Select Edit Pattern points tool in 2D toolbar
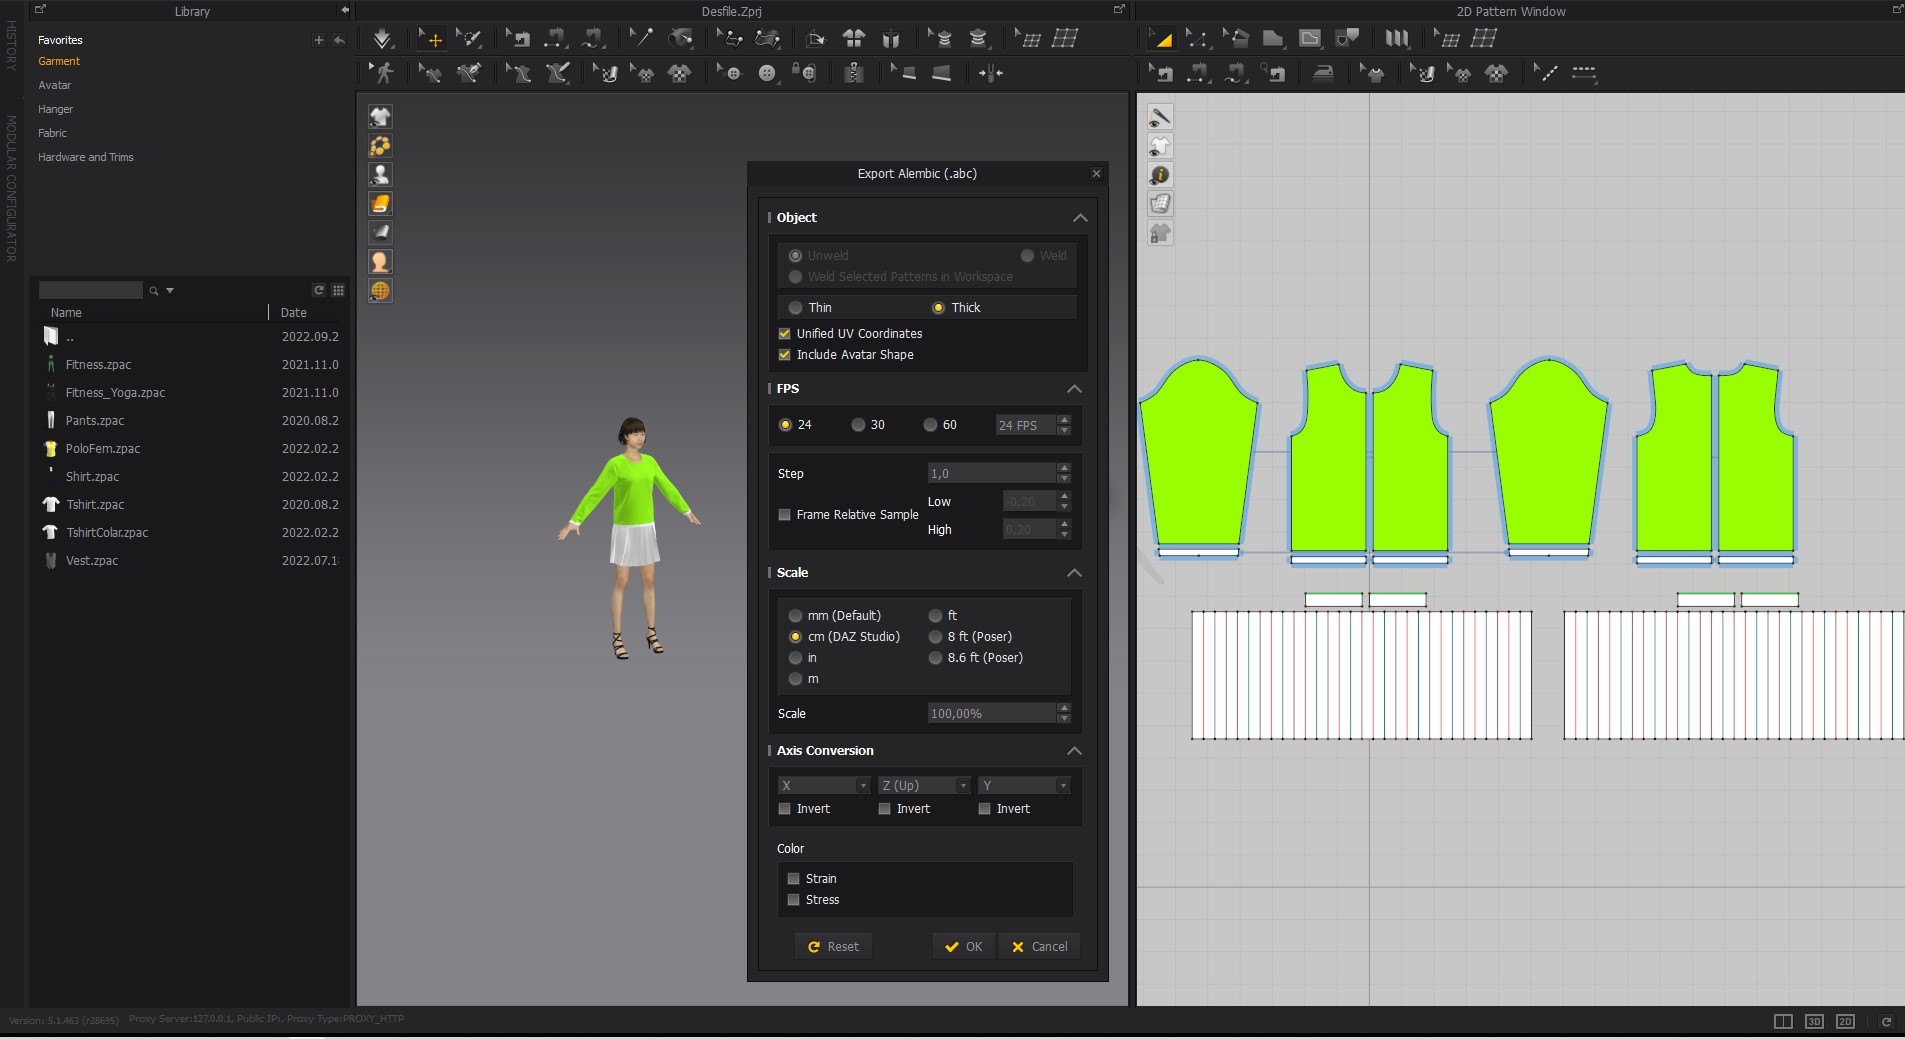The image size is (1905, 1039). (x=1197, y=39)
